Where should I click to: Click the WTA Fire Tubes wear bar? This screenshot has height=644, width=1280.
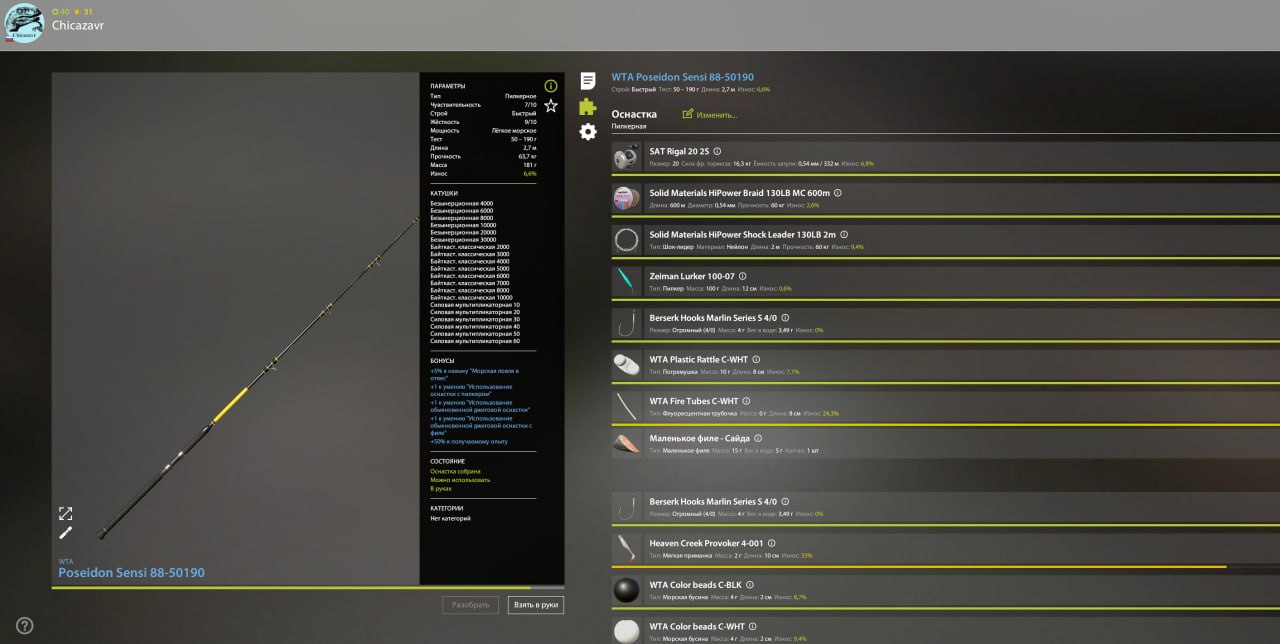point(945,425)
